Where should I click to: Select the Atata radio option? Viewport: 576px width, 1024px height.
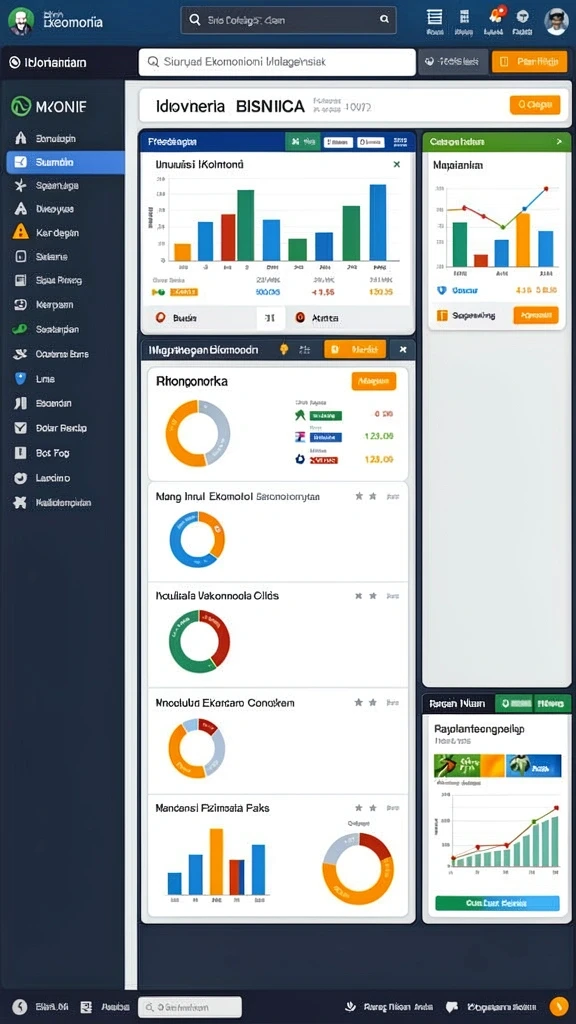[300, 317]
